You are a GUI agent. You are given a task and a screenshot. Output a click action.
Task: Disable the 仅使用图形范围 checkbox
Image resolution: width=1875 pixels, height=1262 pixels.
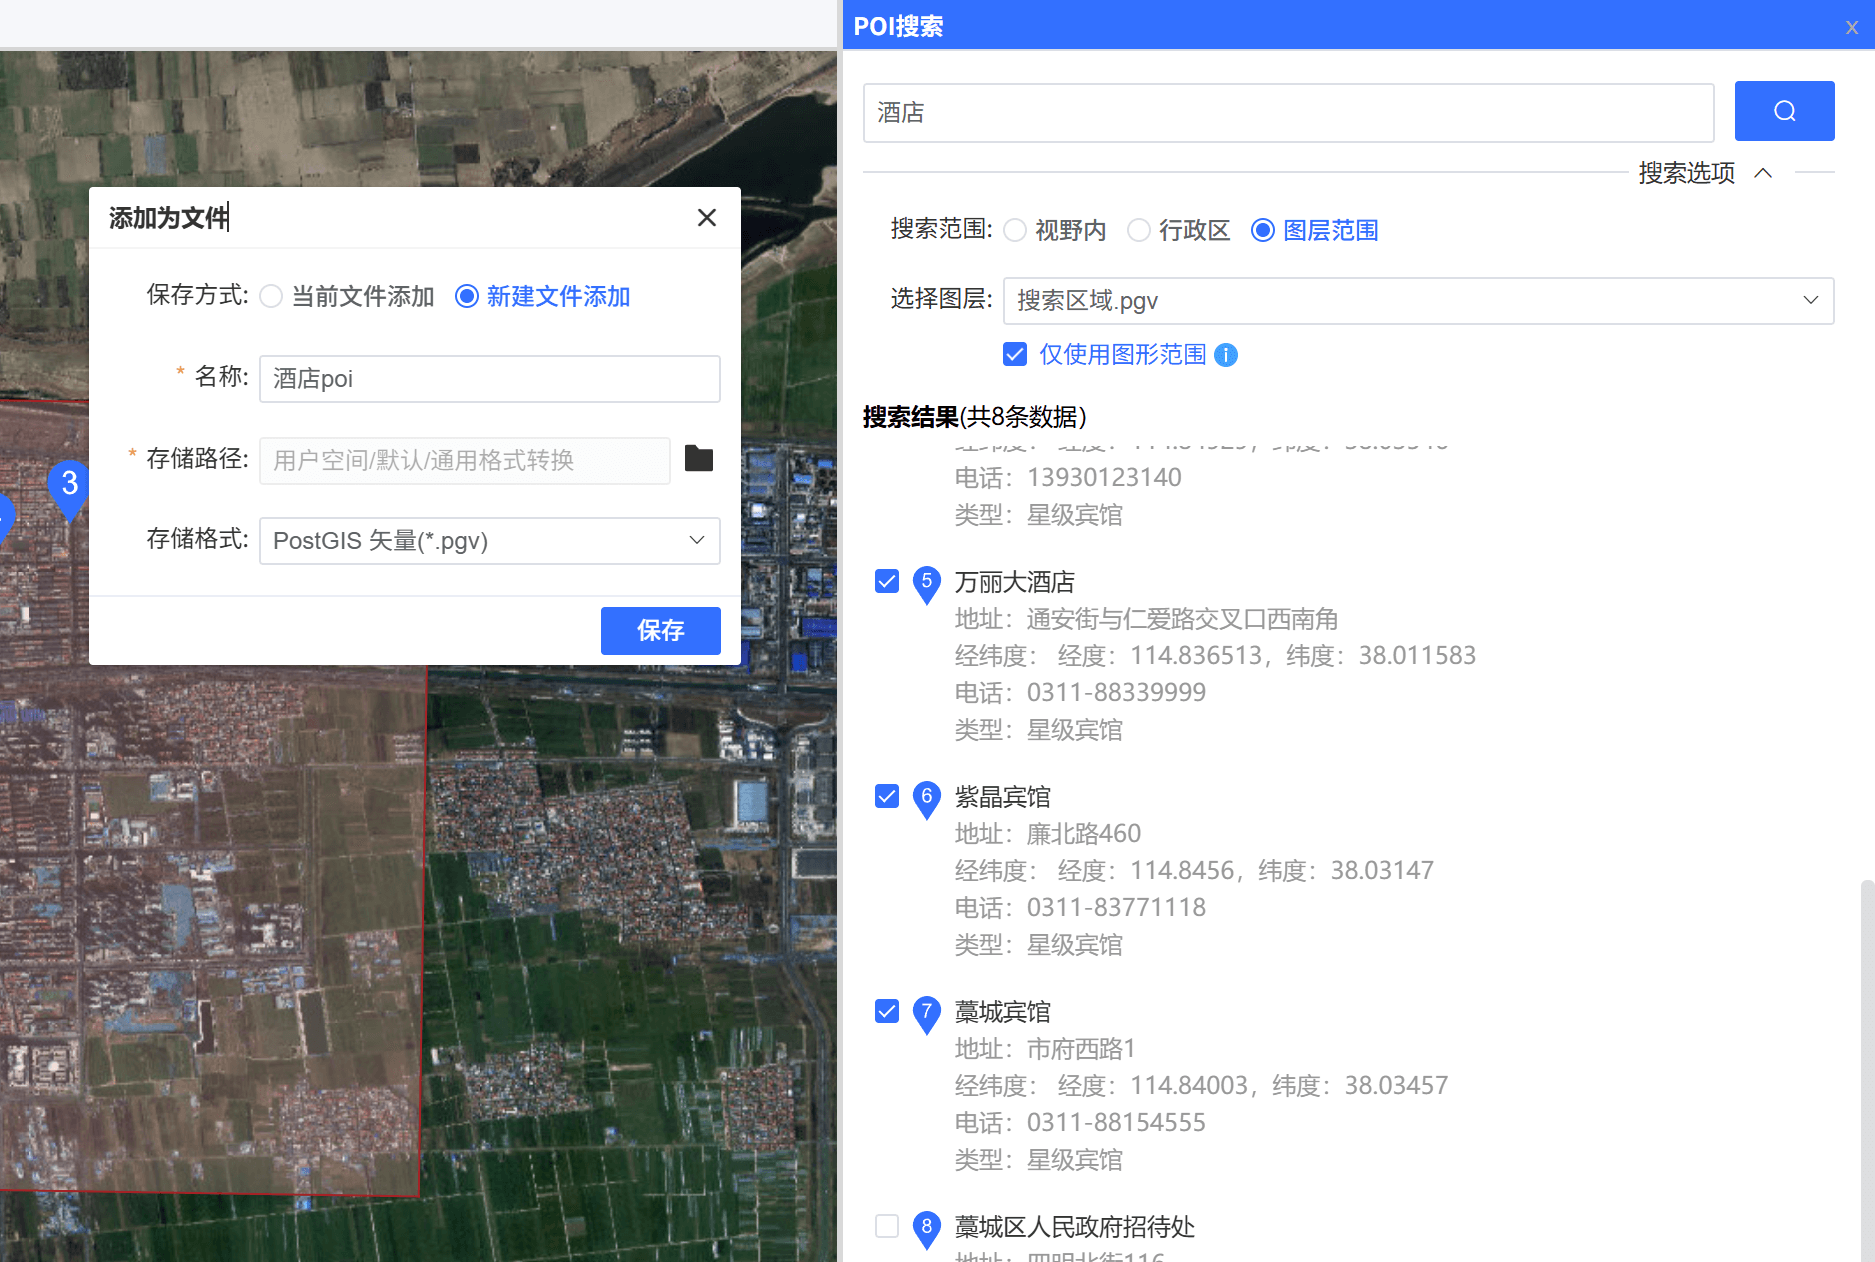click(x=1015, y=355)
